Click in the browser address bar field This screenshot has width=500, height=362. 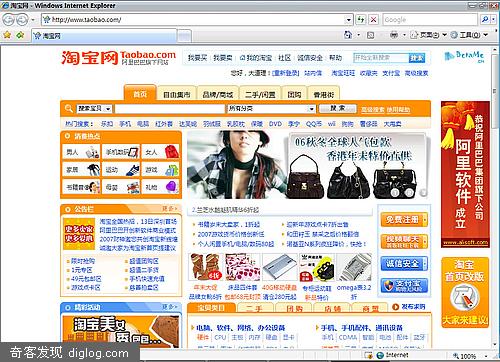tap(197, 20)
